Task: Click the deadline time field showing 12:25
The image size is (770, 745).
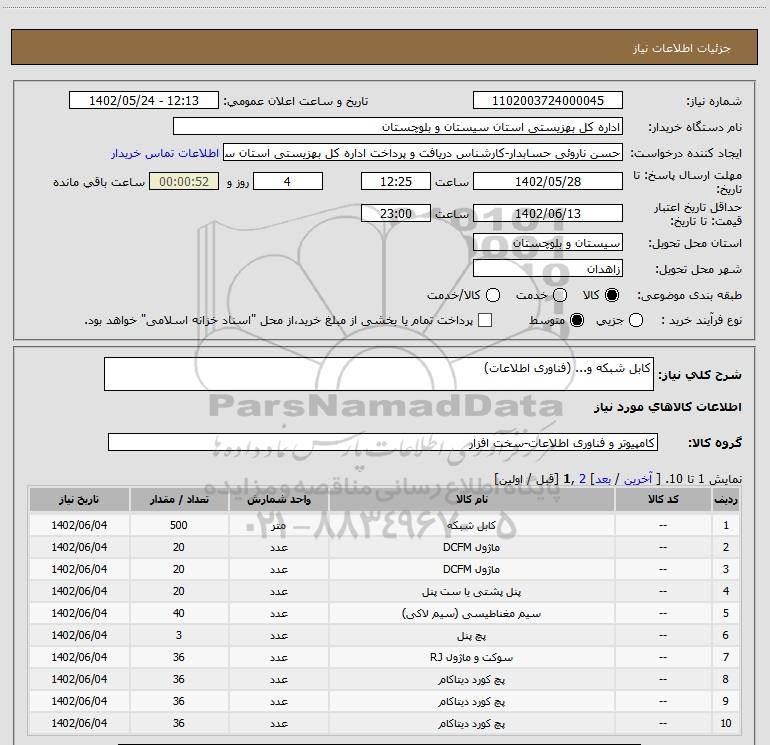Action: 395,181
